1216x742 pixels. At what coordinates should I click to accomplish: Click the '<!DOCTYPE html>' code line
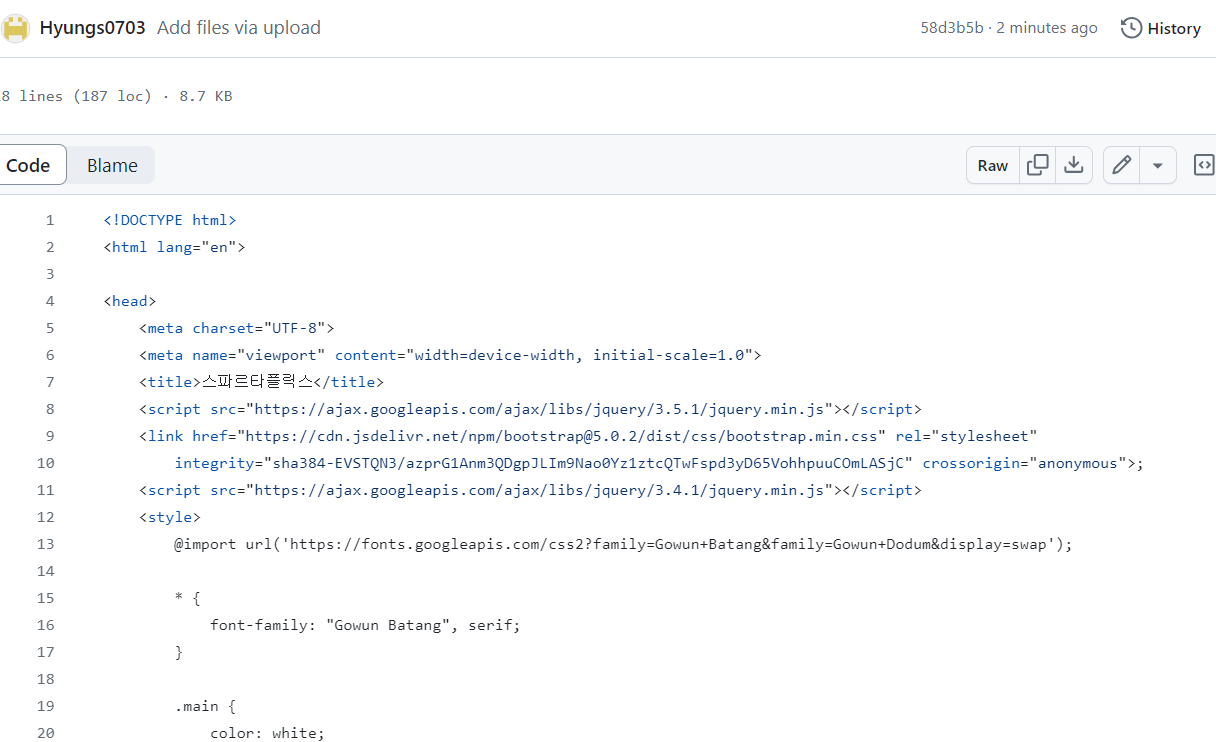click(x=170, y=220)
